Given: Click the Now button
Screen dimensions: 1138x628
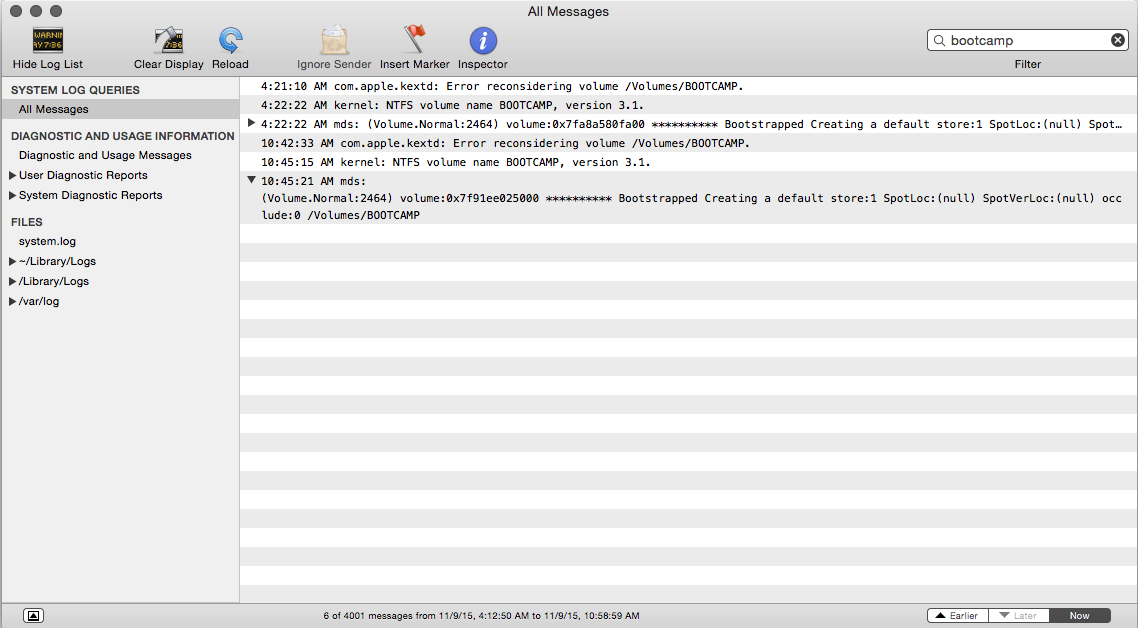Looking at the screenshot, I should point(1080,616).
